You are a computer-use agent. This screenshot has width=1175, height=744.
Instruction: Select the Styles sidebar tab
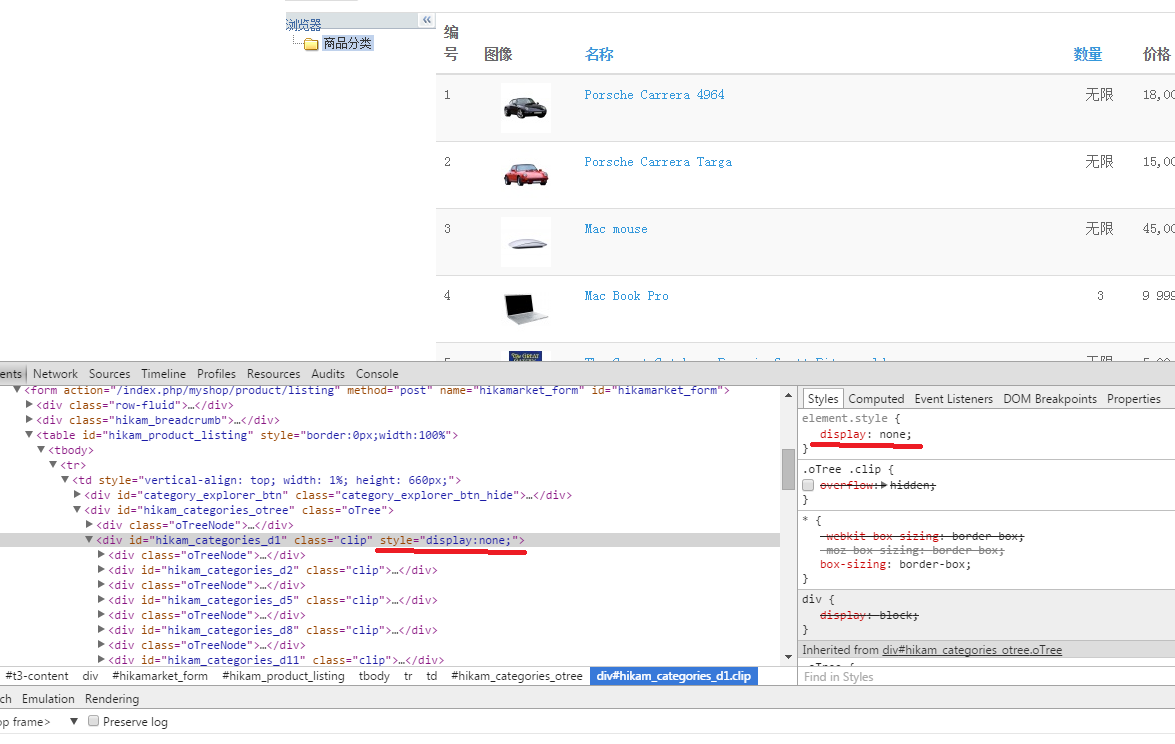pyautogui.click(x=823, y=399)
